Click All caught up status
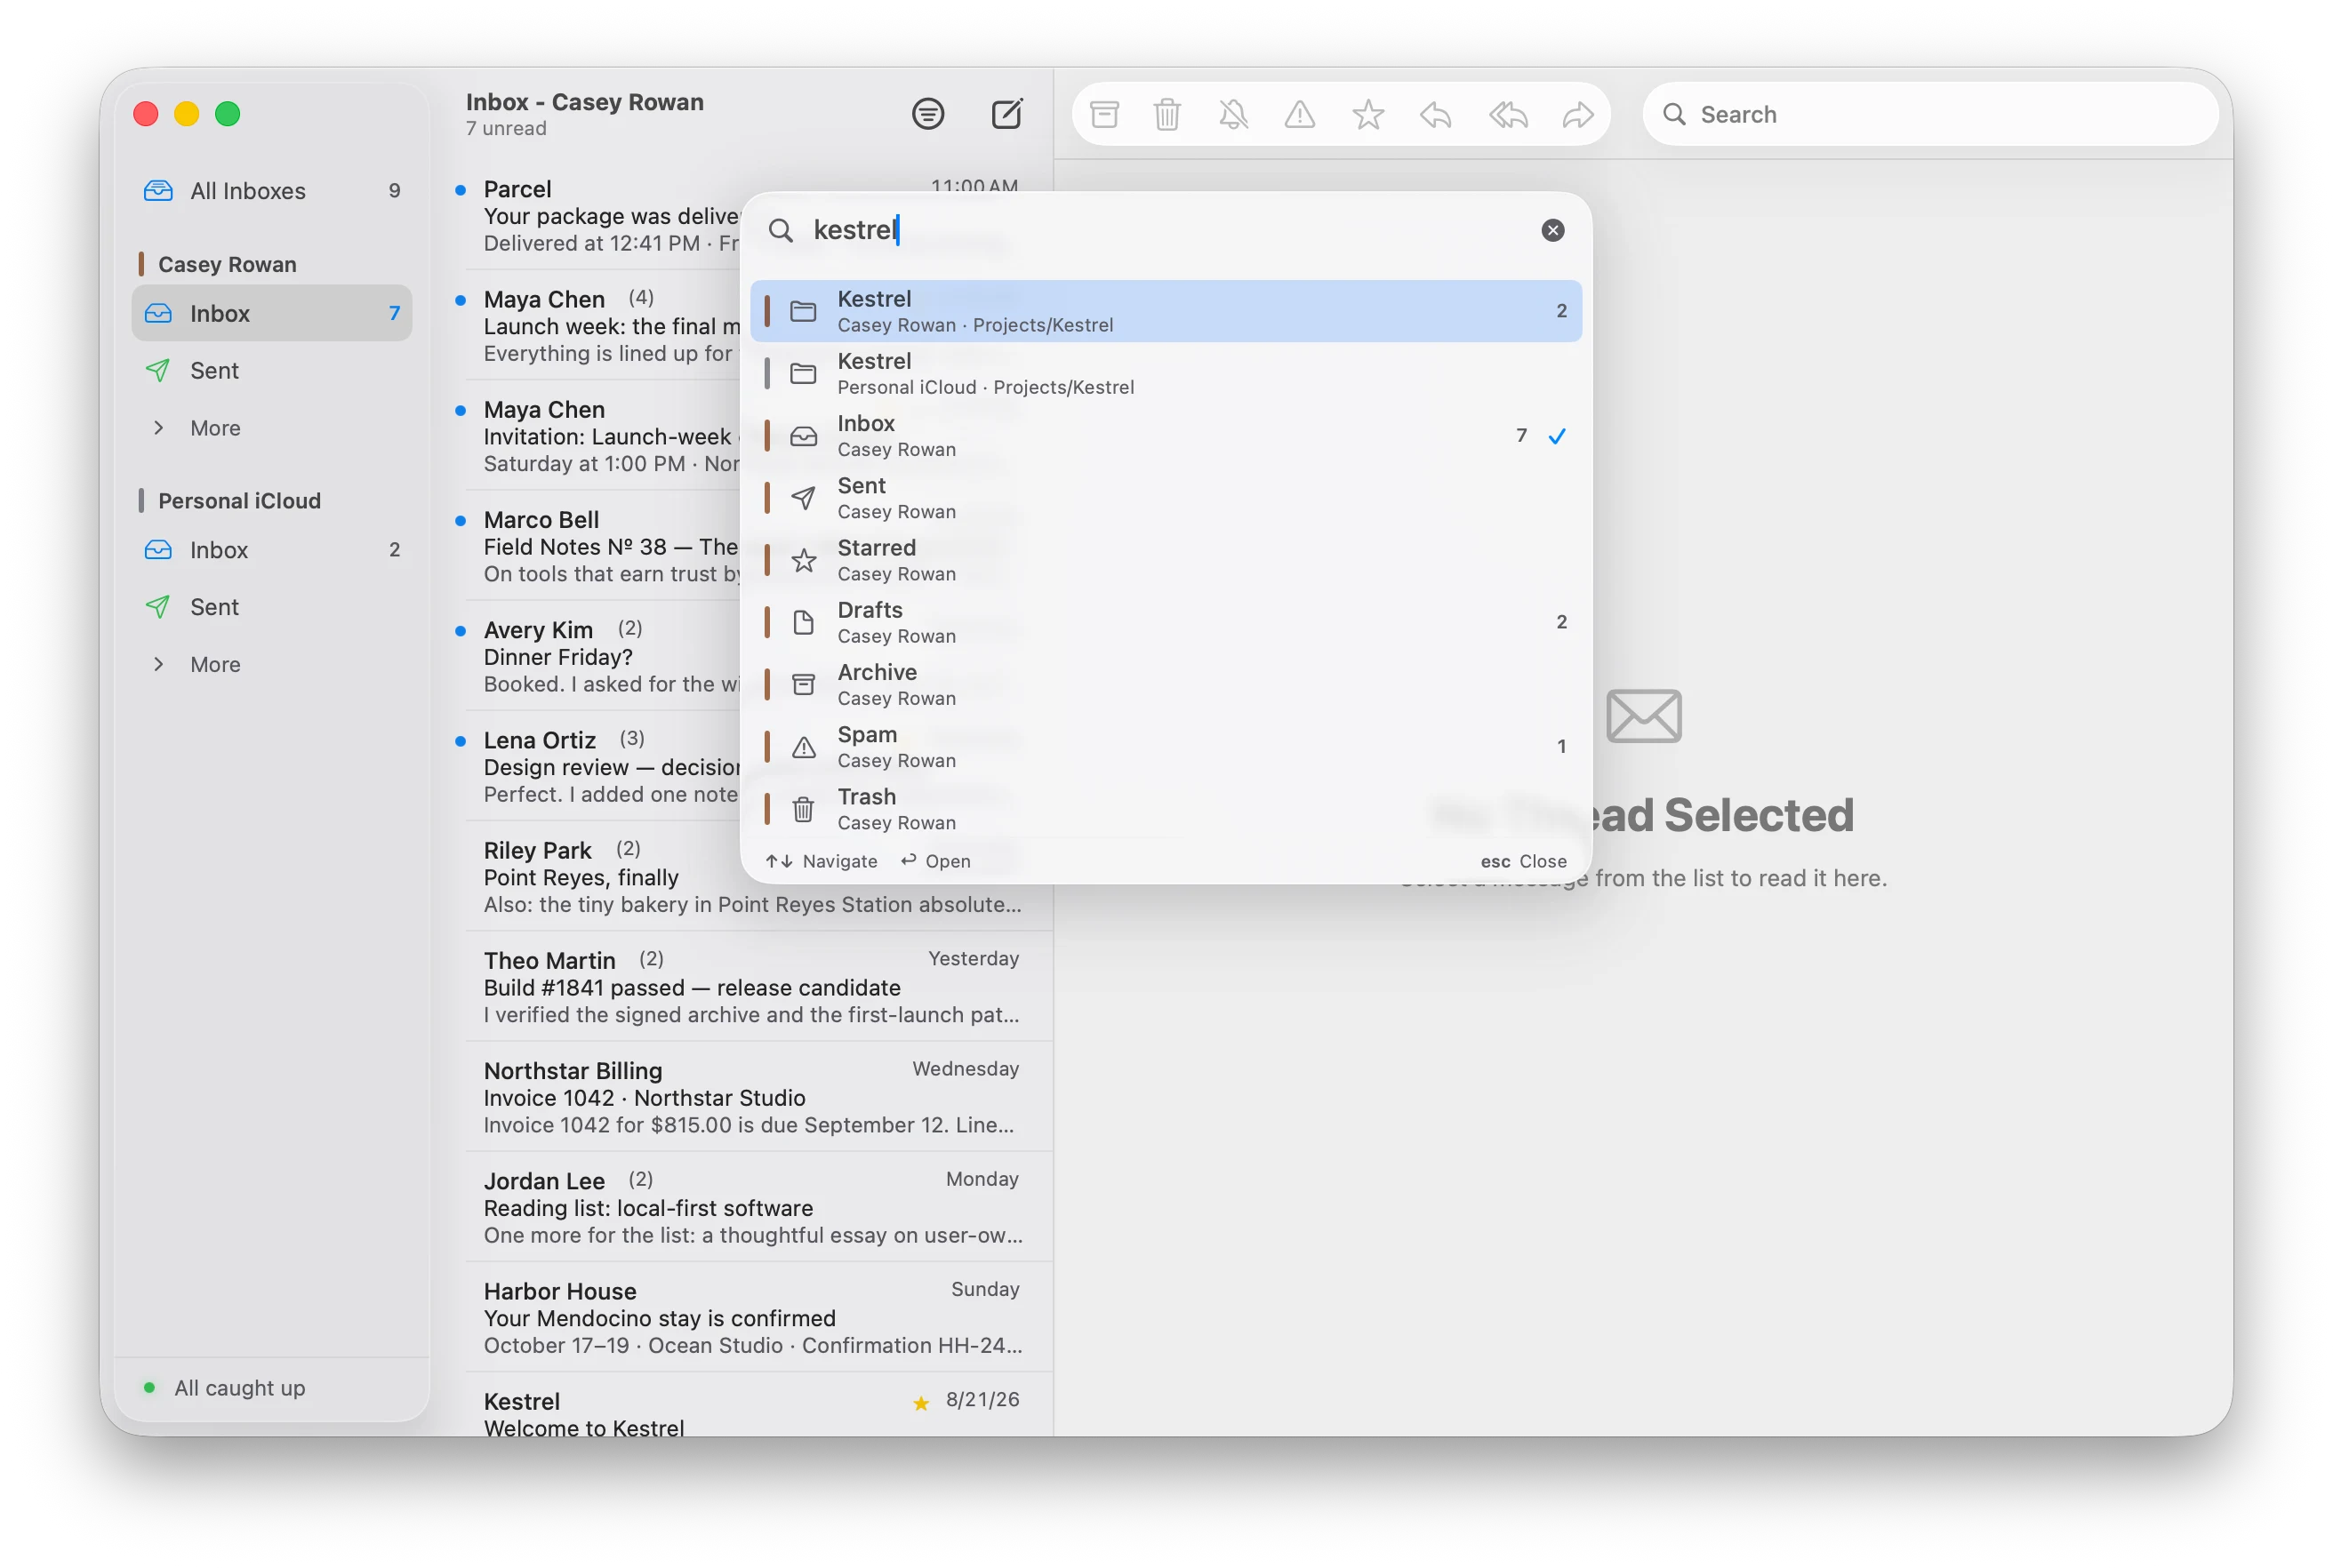2333x1568 pixels. [x=239, y=1387]
